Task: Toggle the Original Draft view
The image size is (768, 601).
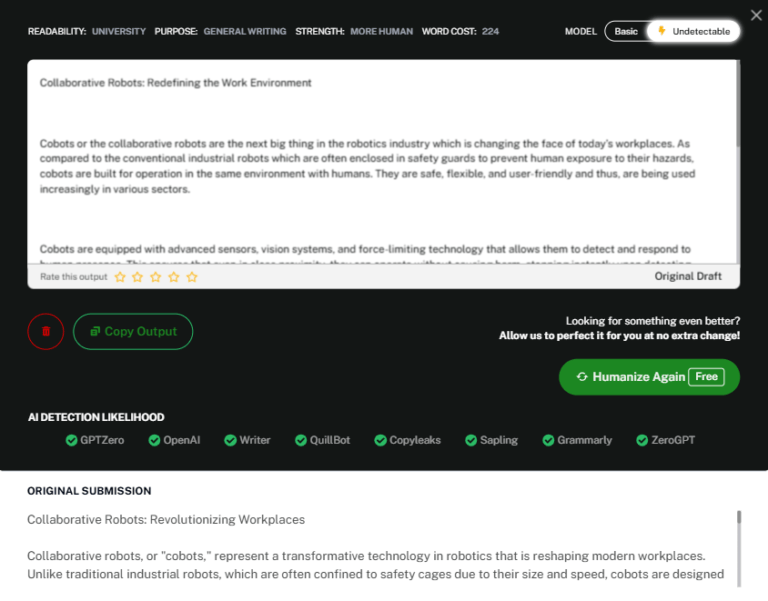Action: tap(688, 276)
